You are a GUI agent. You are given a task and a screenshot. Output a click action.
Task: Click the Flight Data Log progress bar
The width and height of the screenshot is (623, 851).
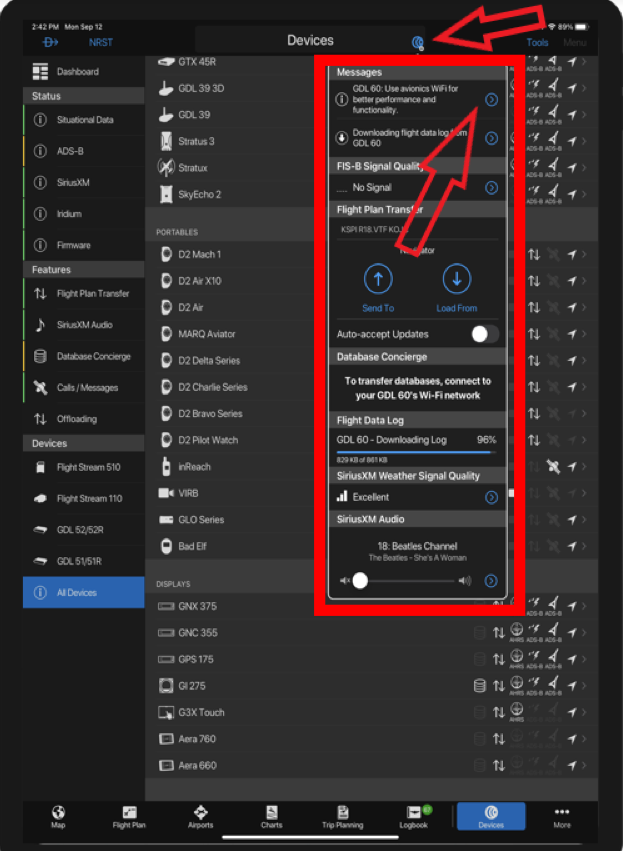pyautogui.click(x=416, y=452)
